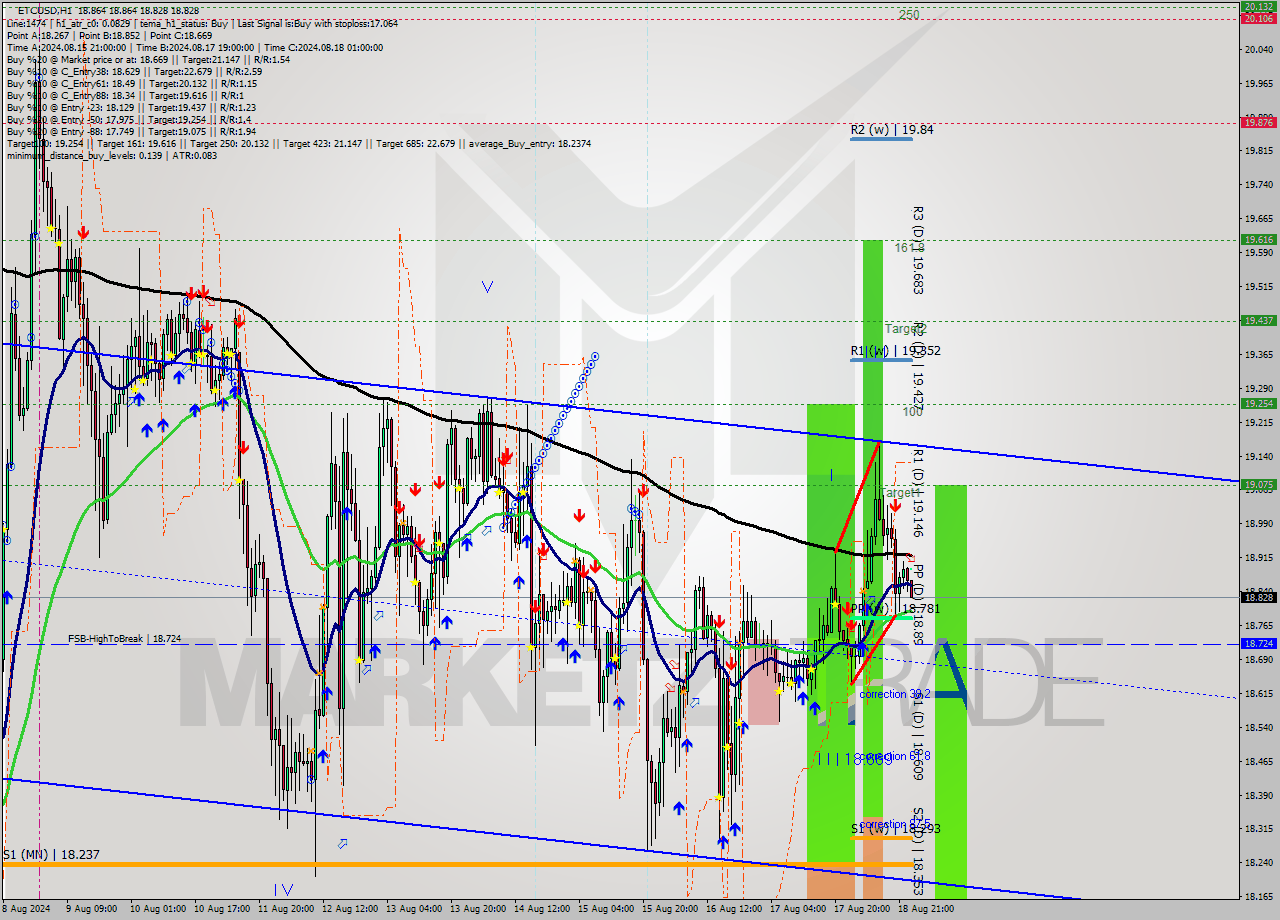Select the green 19.437 price tag
1280x920 pixels.
(1257, 321)
